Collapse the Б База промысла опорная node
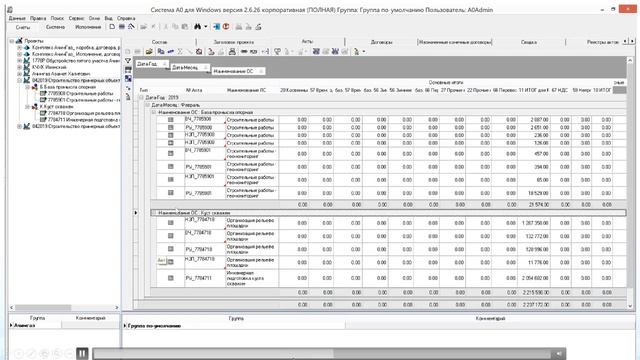 [27, 87]
